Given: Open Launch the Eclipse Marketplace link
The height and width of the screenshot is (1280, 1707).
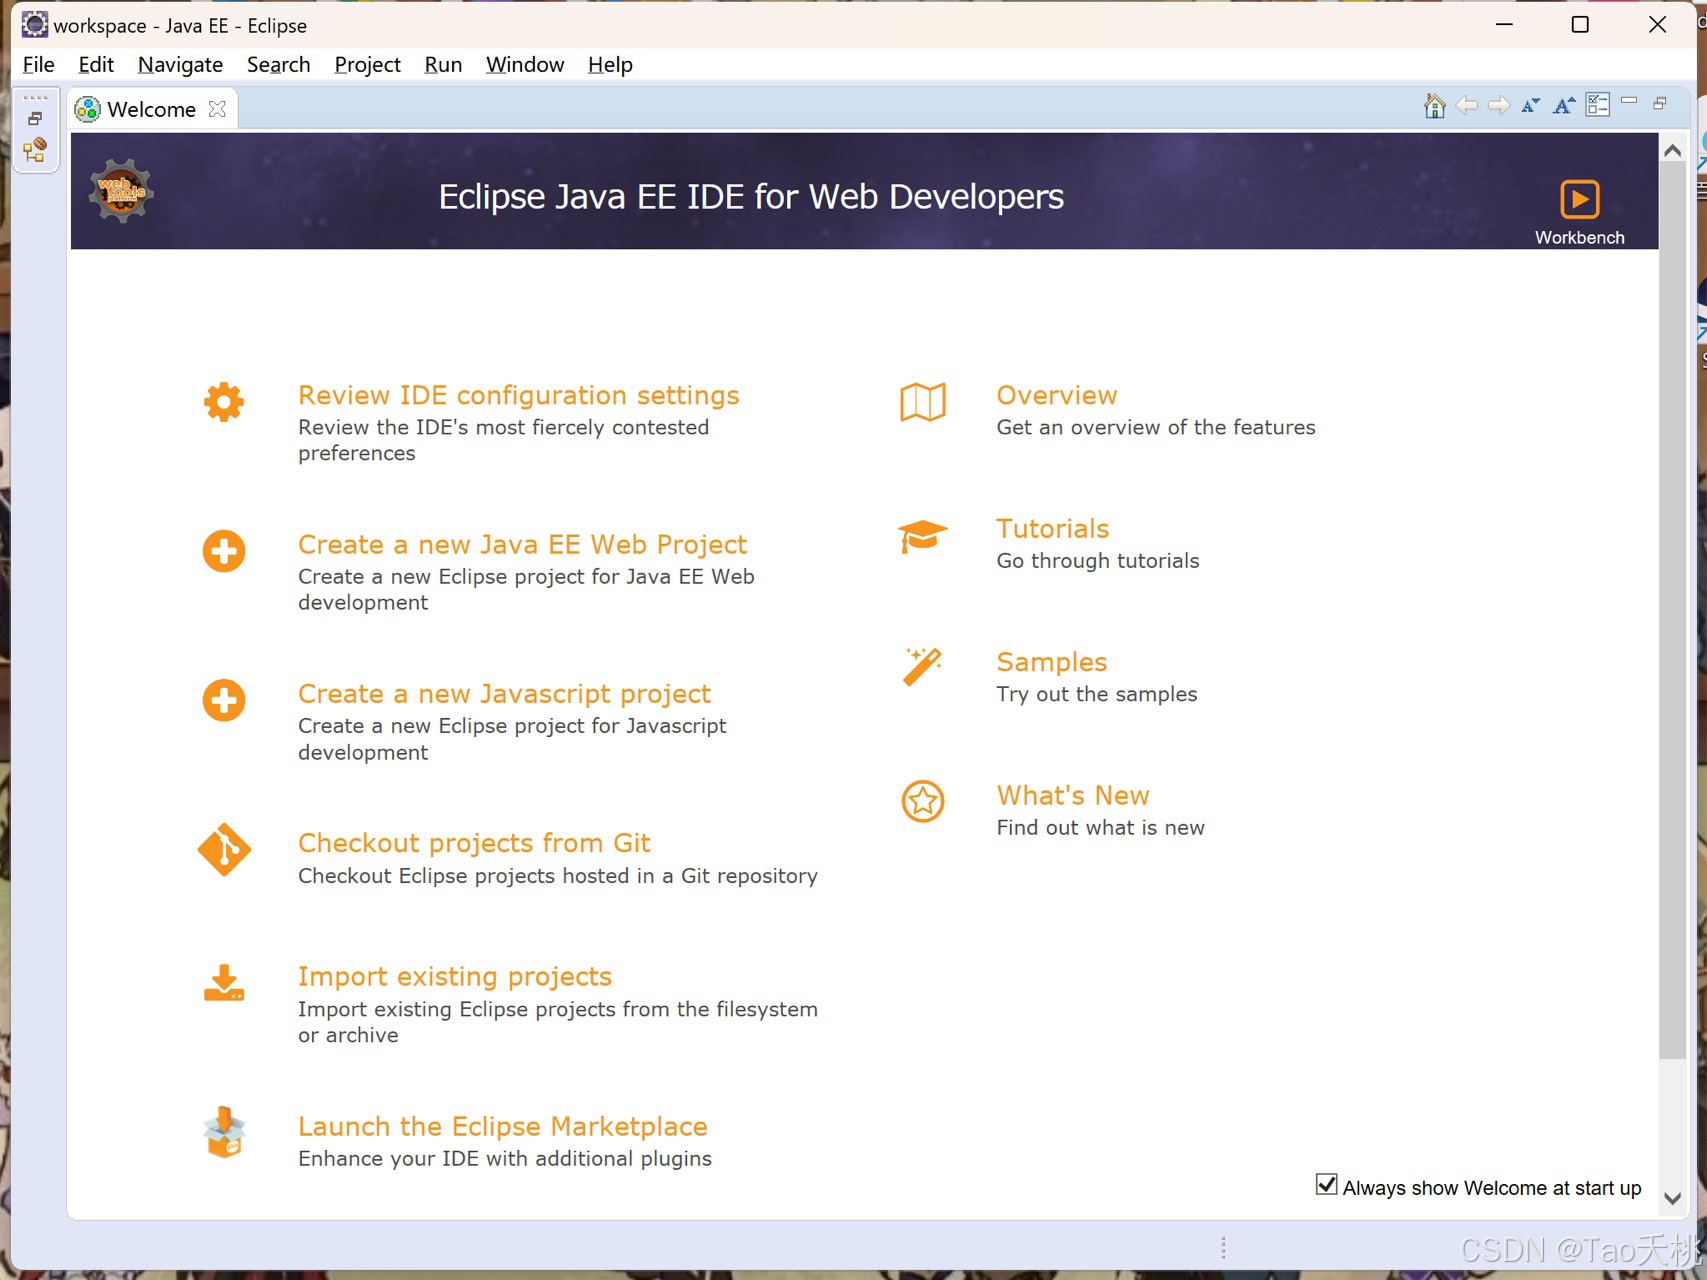Looking at the screenshot, I should pyautogui.click(x=503, y=1126).
